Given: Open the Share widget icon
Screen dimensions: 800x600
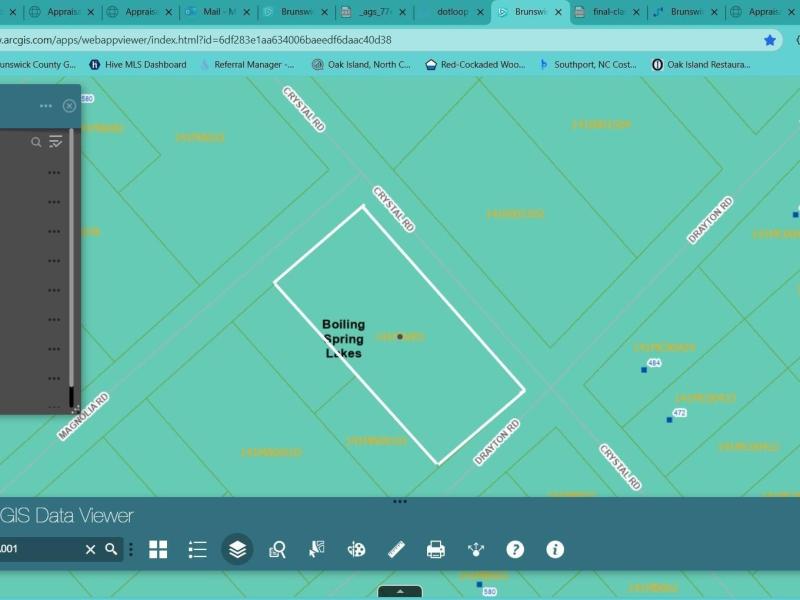Looking at the screenshot, I should [x=476, y=549].
